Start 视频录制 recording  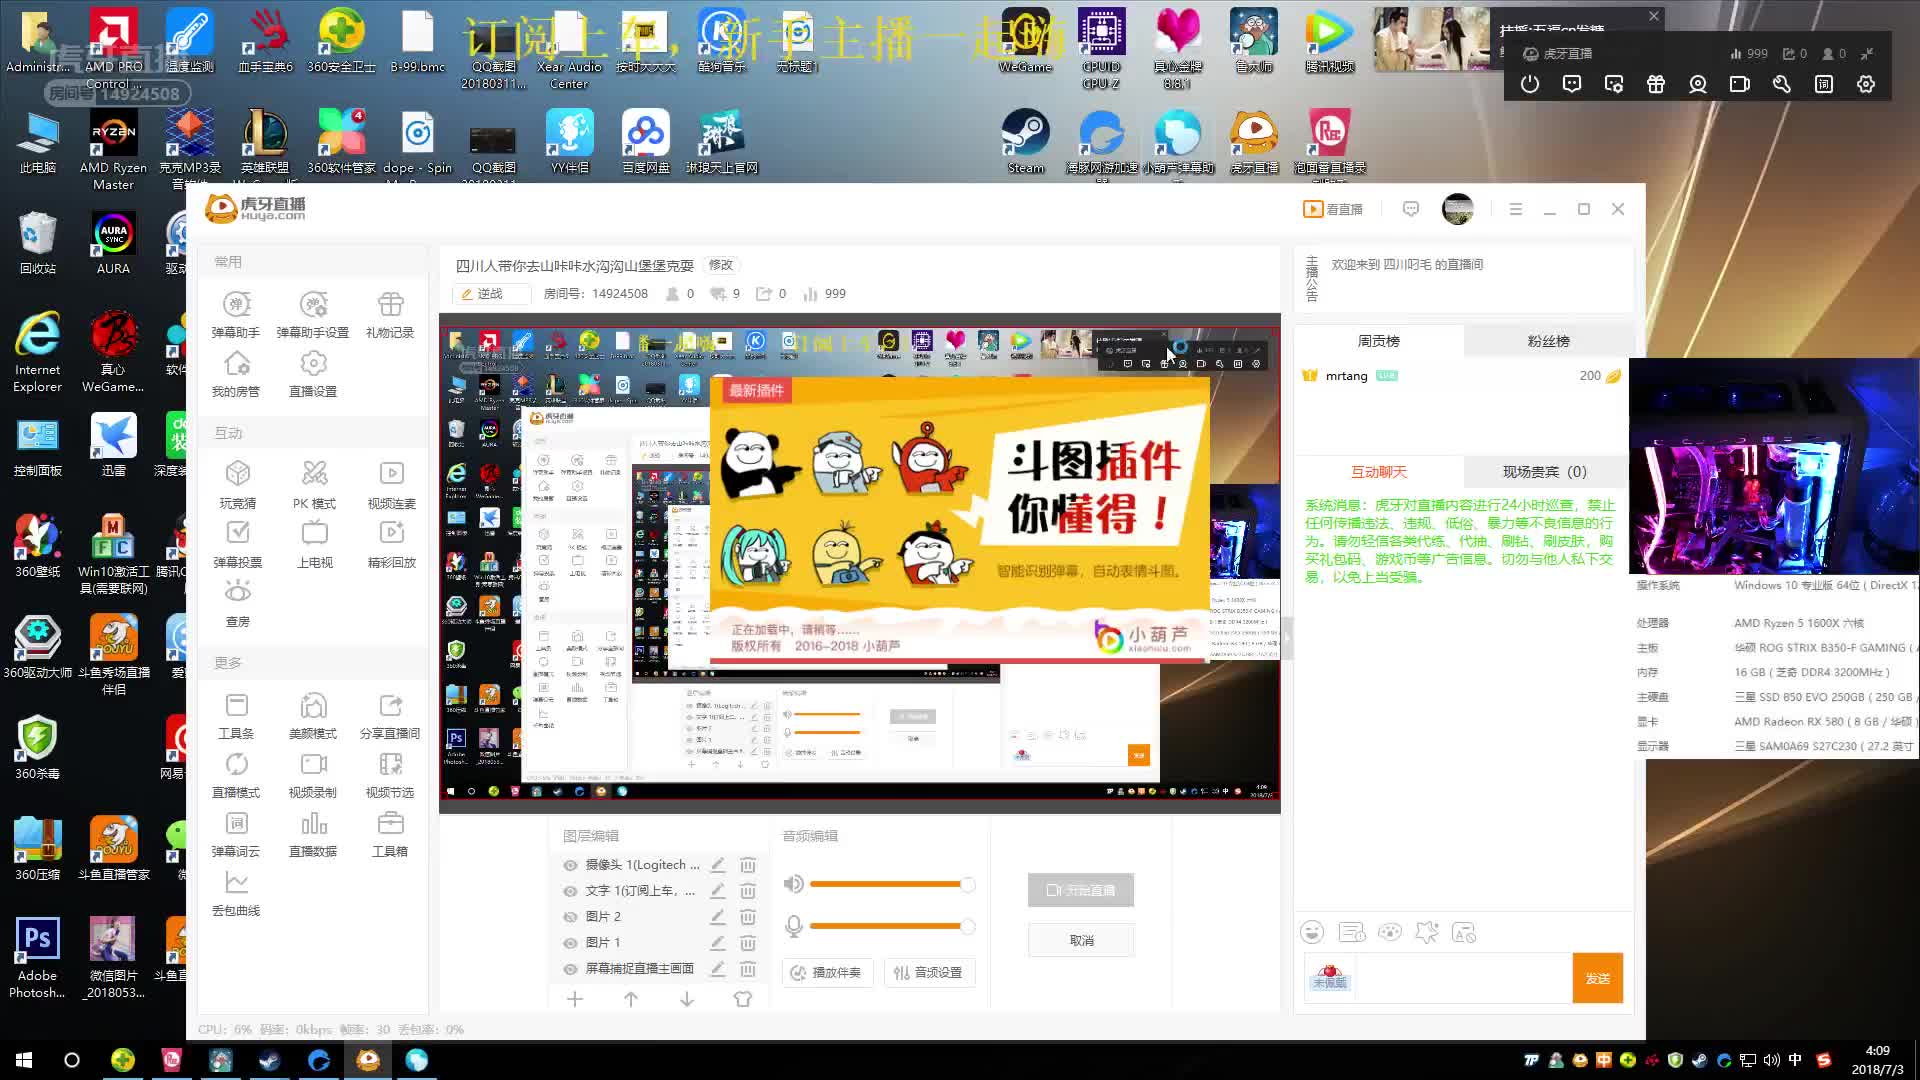pos(313,775)
